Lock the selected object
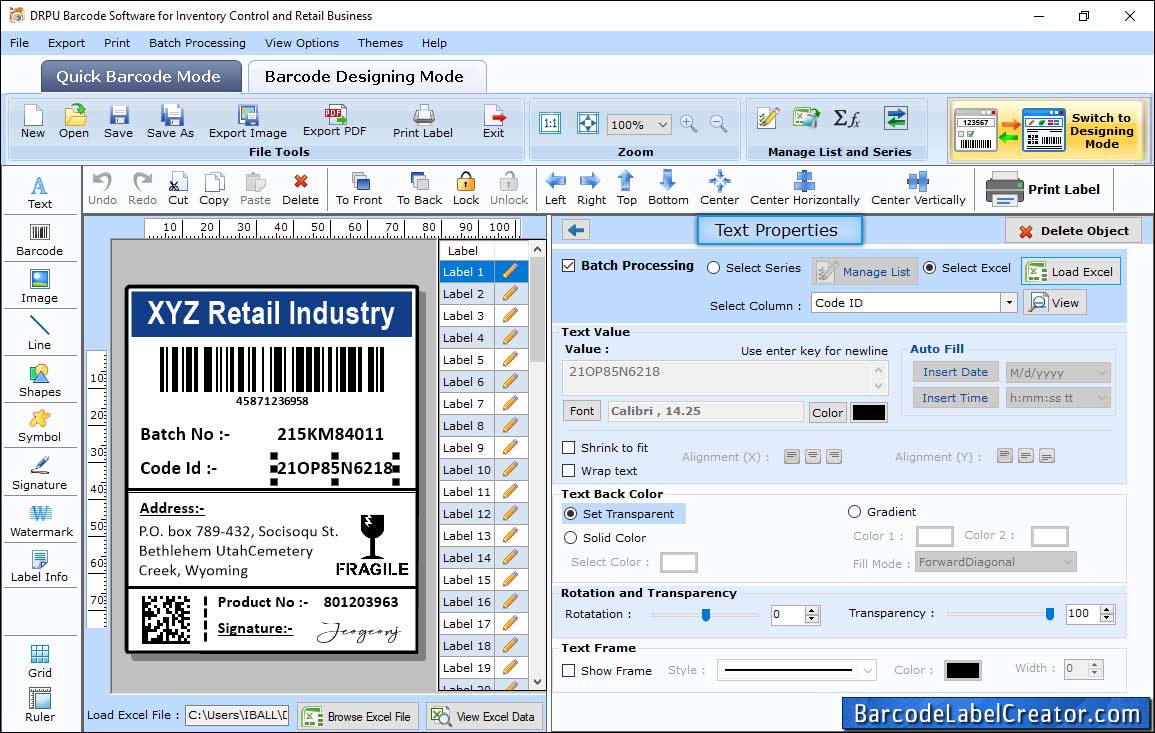Image resolution: width=1155 pixels, height=733 pixels. coord(466,189)
